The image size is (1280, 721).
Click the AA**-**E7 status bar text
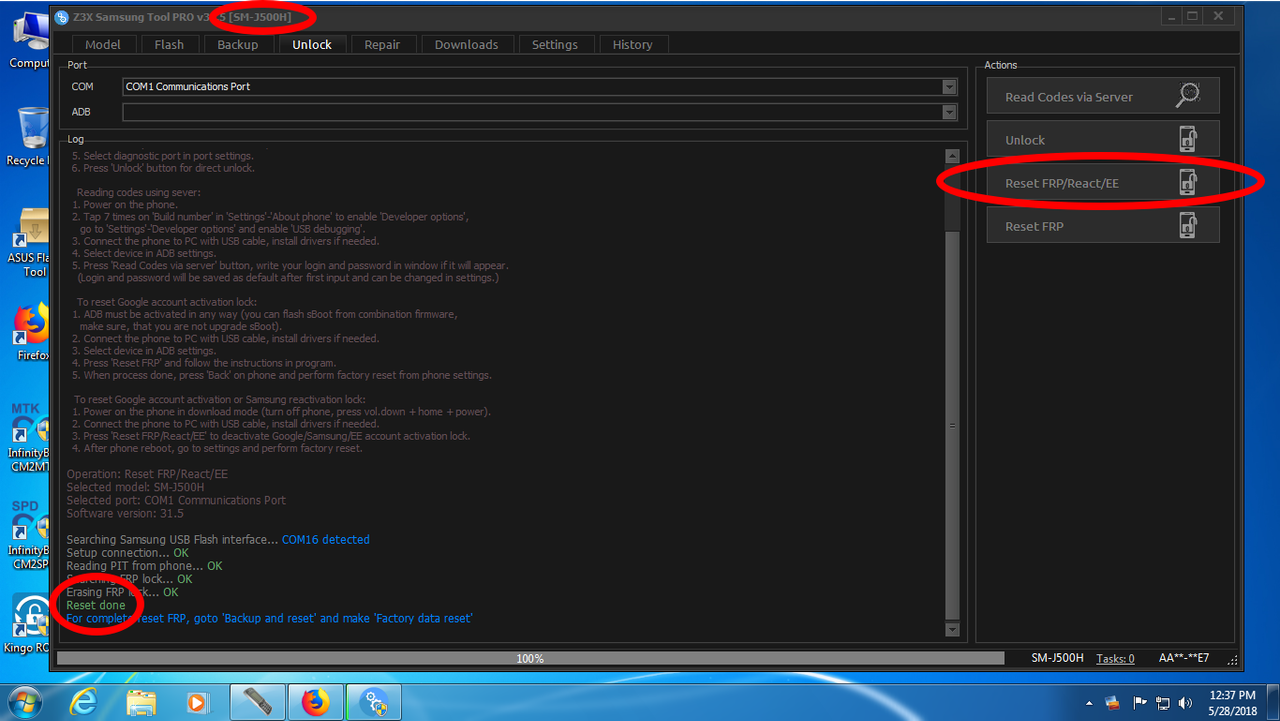point(1183,658)
